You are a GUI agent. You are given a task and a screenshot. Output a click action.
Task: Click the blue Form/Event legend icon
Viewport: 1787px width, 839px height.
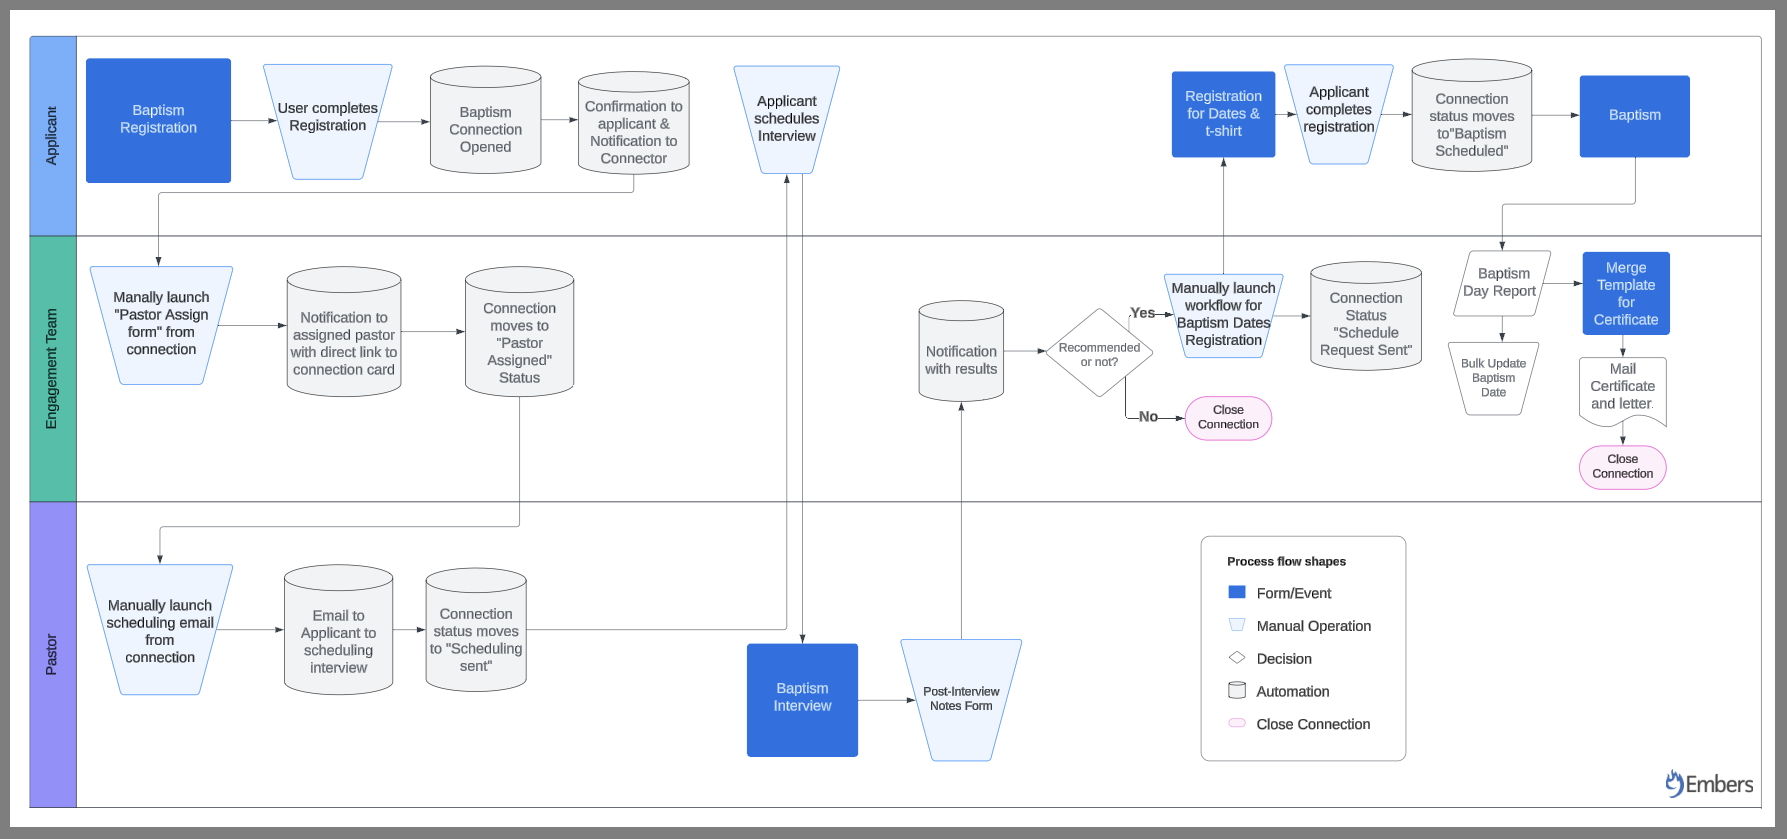coord(1236,592)
